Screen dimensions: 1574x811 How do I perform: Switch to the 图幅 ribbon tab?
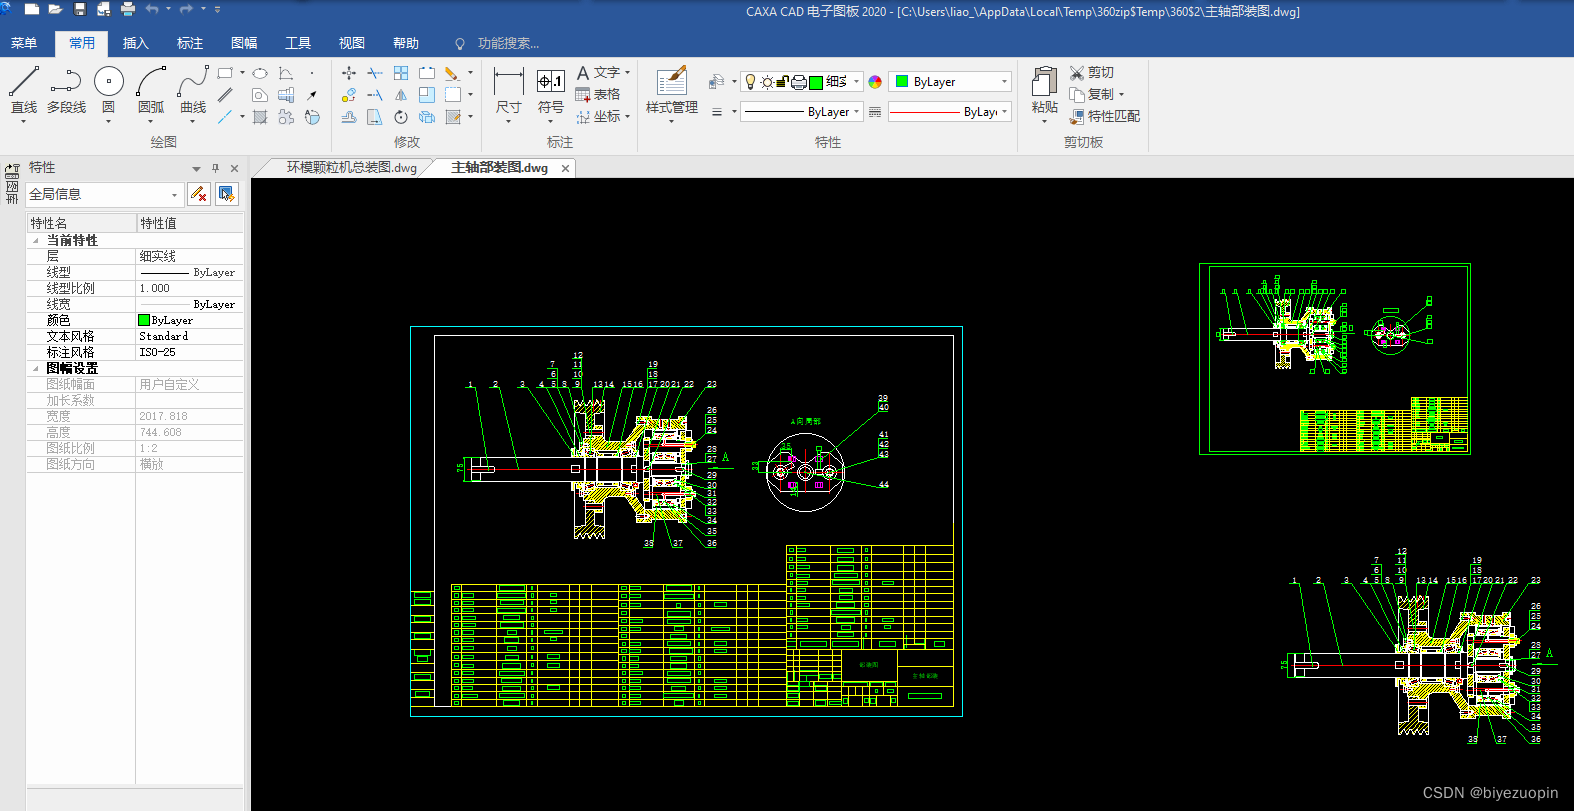click(x=244, y=43)
